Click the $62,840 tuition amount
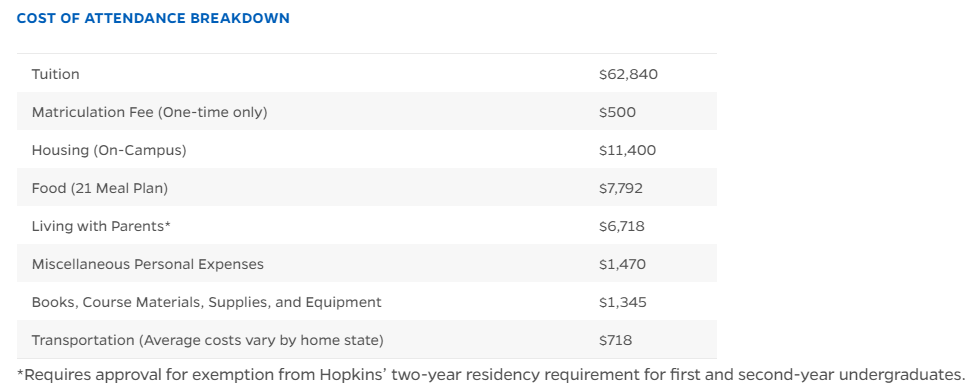Viewport: 970px width, 386px height. pos(628,75)
